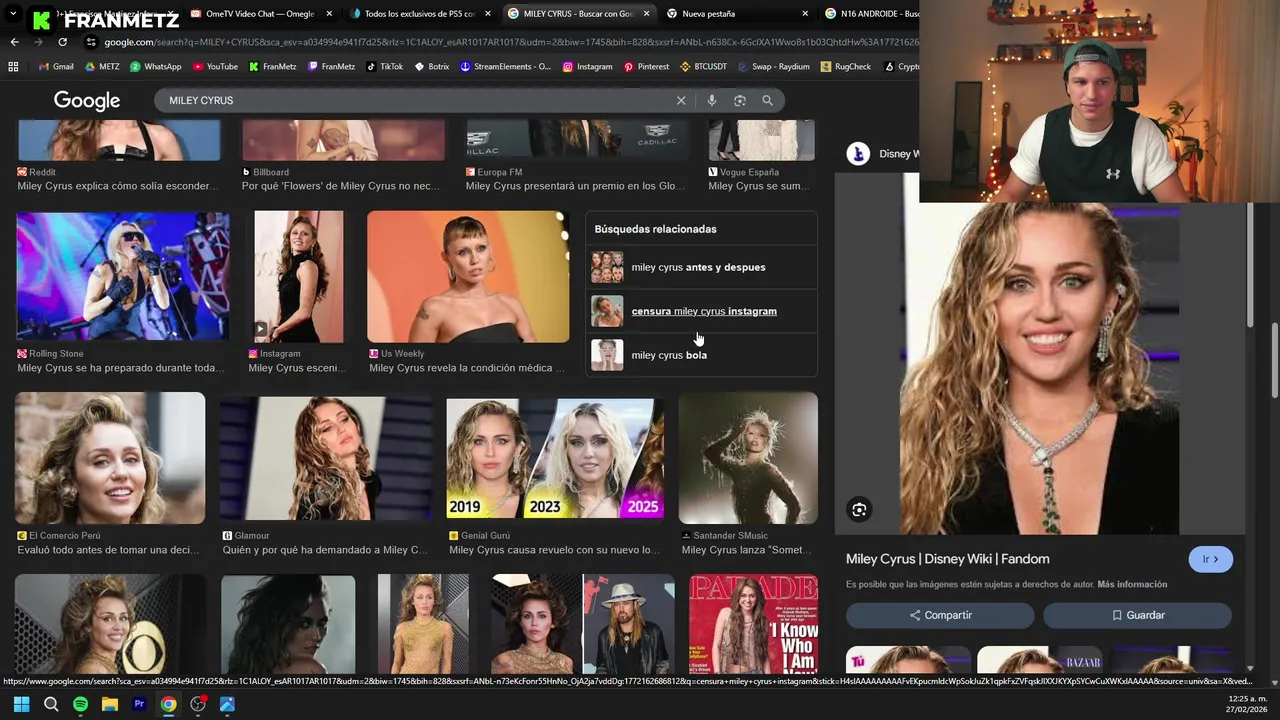
Task: Click the Guardar button
Action: click(x=1137, y=615)
